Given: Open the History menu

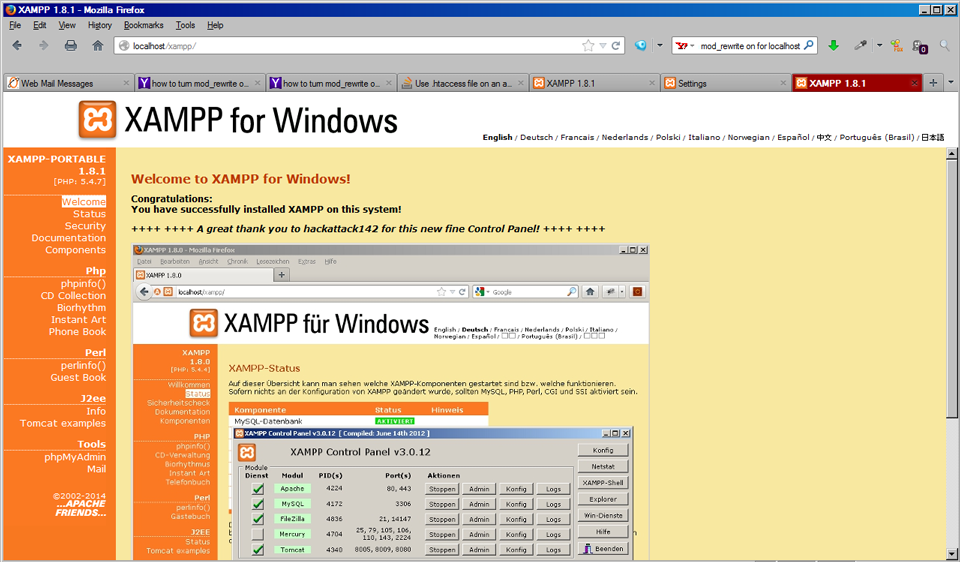Looking at the screenshot, I should pos(100,25).
